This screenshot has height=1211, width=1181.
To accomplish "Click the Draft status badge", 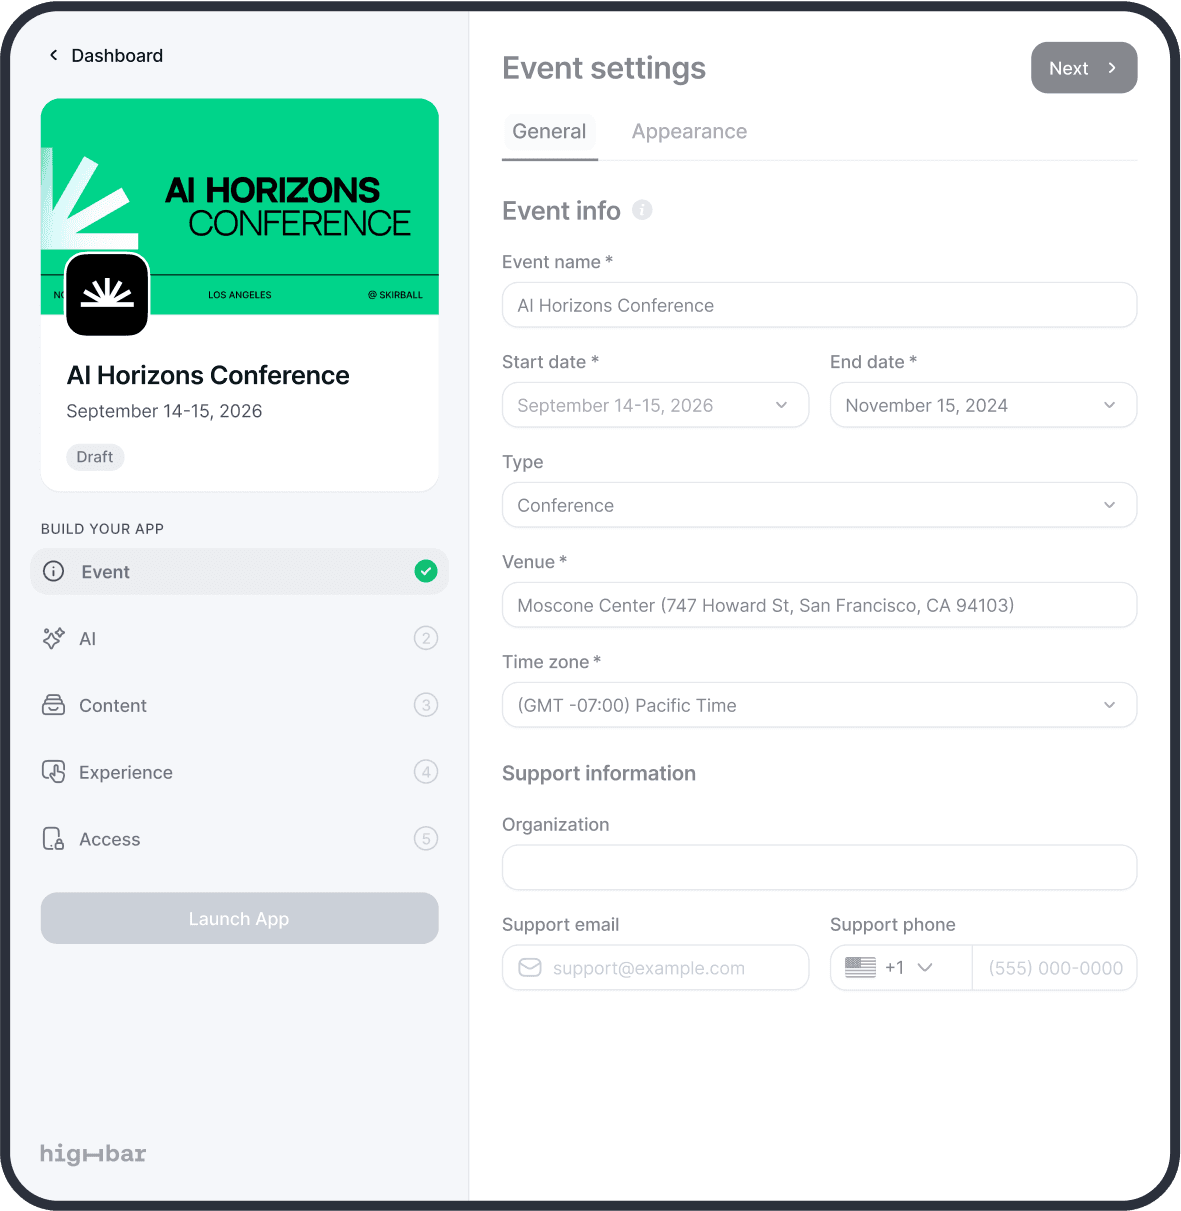I will pyautogui.click(x=94, y=456).
